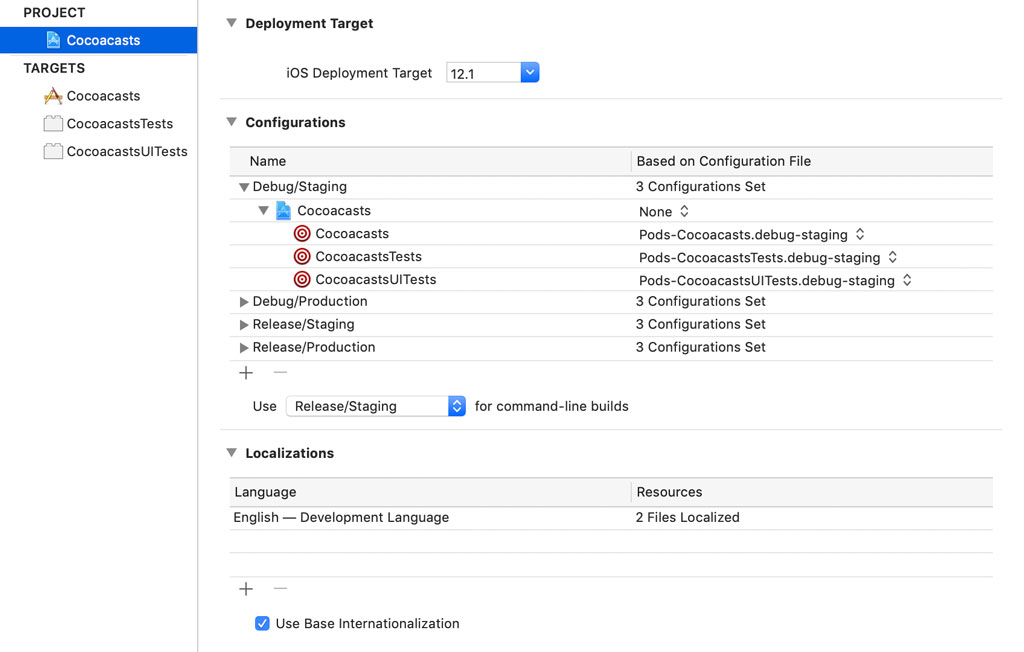Click the CocoacastsTests target icon under Debug/Staging
The height and width of the screenshot is (652, 1024).
302,256
